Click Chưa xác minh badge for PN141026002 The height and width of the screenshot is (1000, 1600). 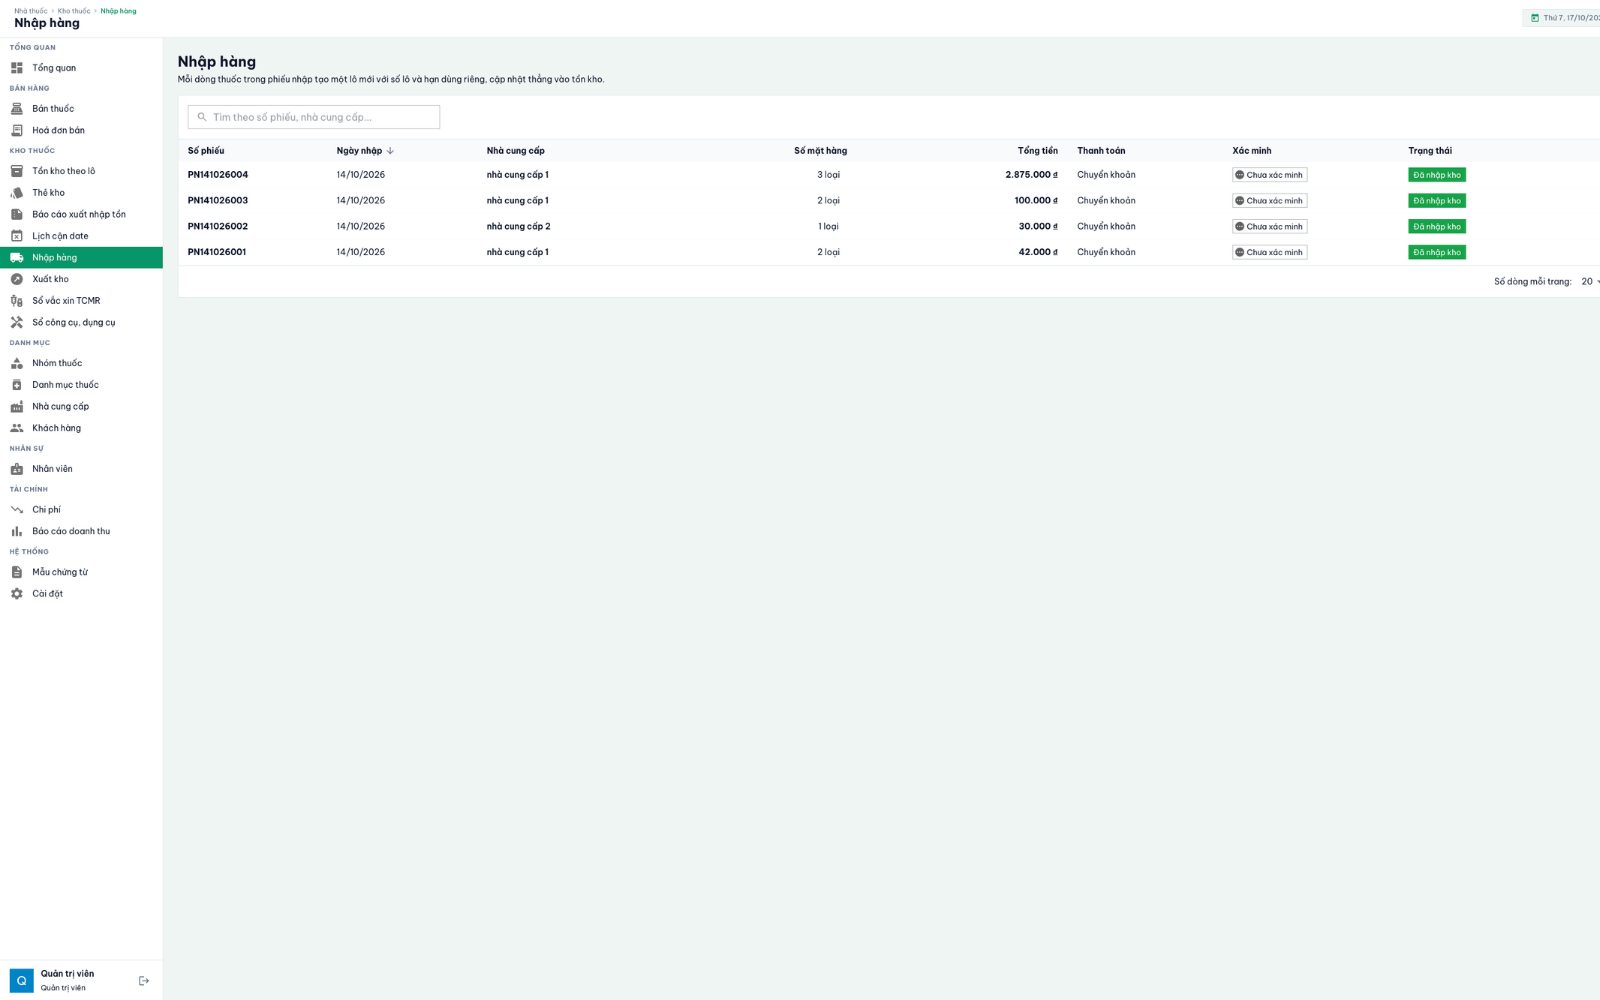click(1269, 227)
